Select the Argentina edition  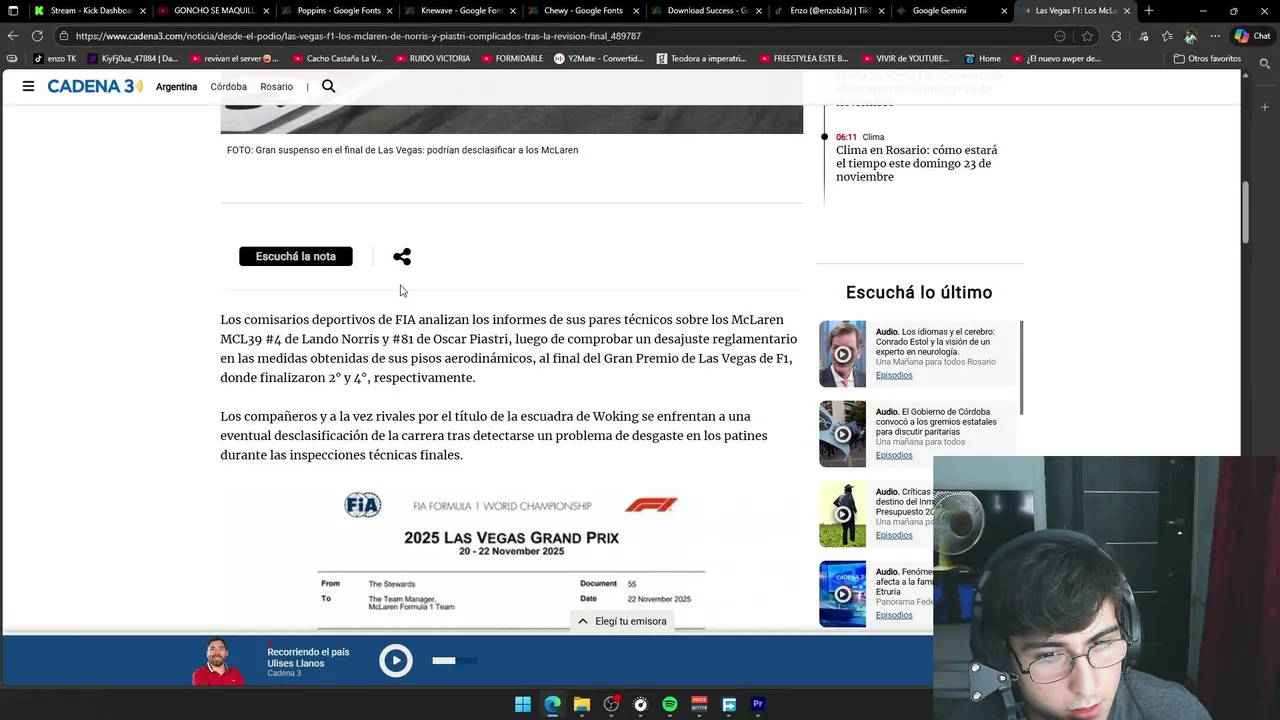176,87
